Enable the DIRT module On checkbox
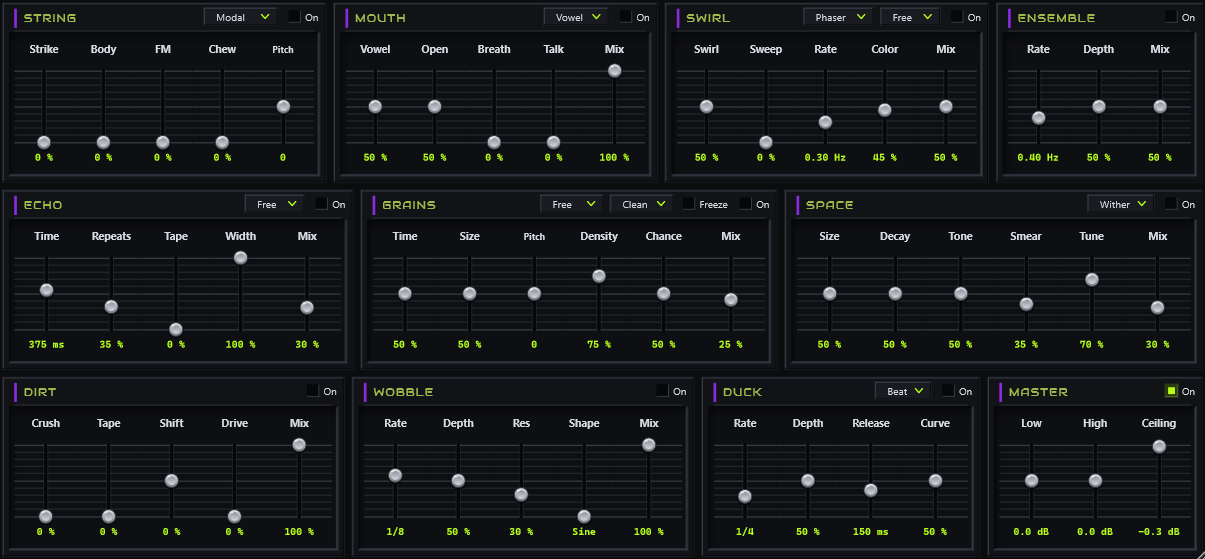Screen dimensions: 1205x559 313,391
